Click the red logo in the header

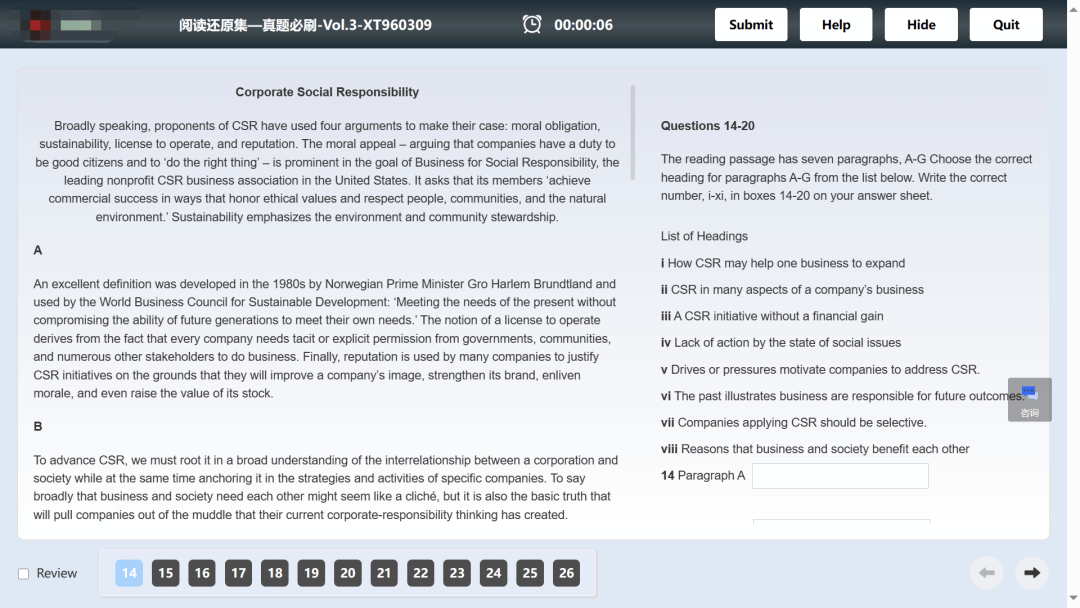pyautogui.click(x=40, y=25)
